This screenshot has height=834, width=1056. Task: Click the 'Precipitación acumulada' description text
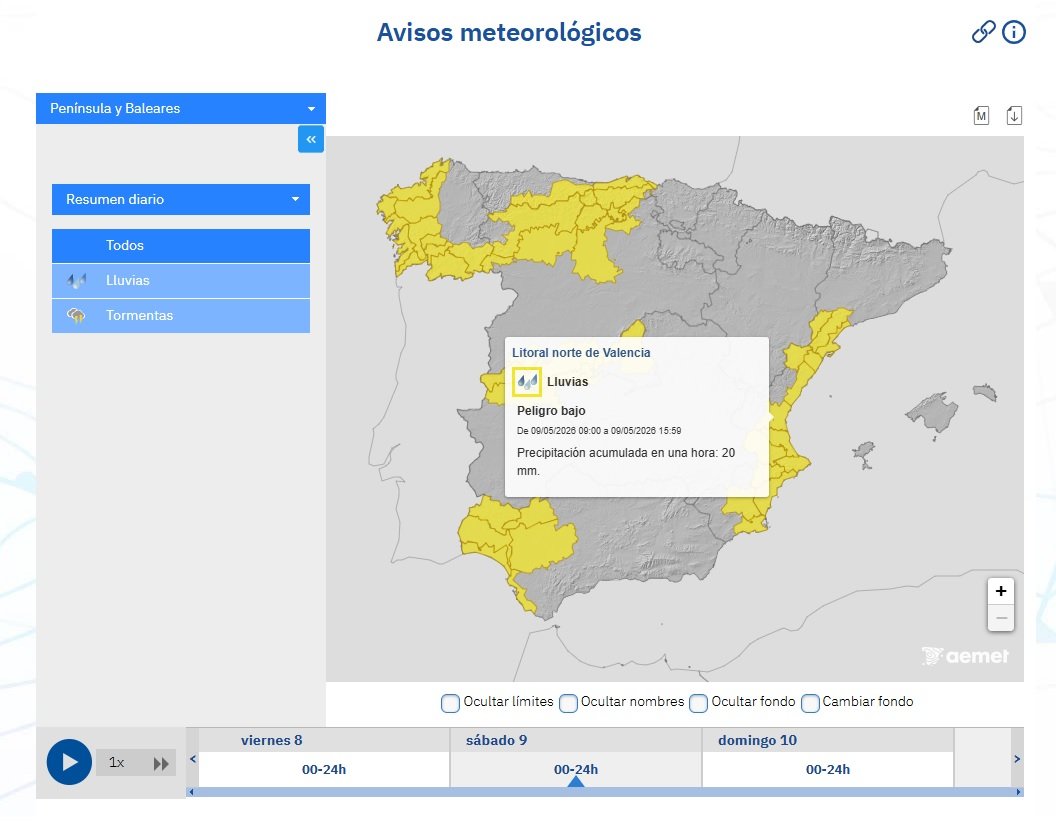626,461
